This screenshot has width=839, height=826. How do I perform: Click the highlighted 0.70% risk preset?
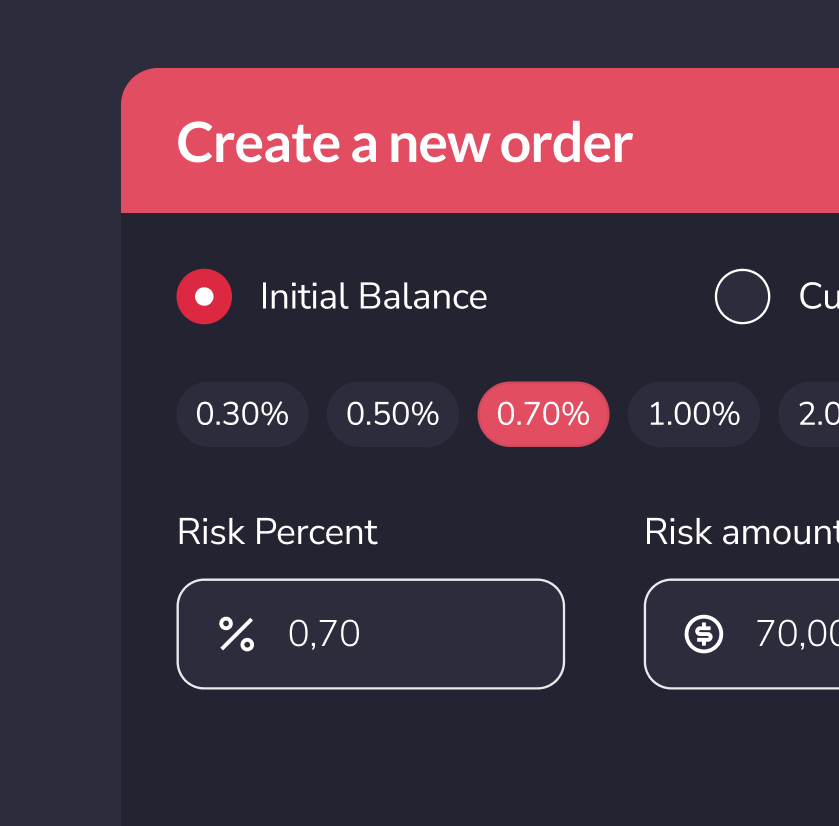click(x=543, y=414)
